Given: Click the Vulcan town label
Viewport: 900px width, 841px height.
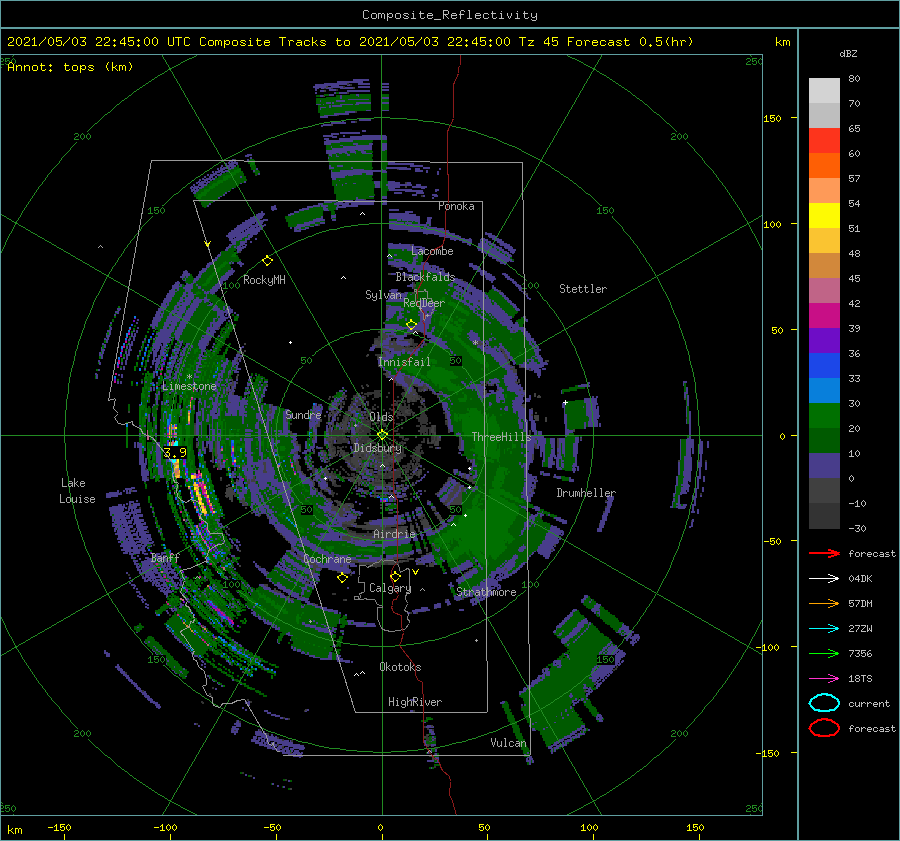Looking at the screenshot, I should click(509, 743).
